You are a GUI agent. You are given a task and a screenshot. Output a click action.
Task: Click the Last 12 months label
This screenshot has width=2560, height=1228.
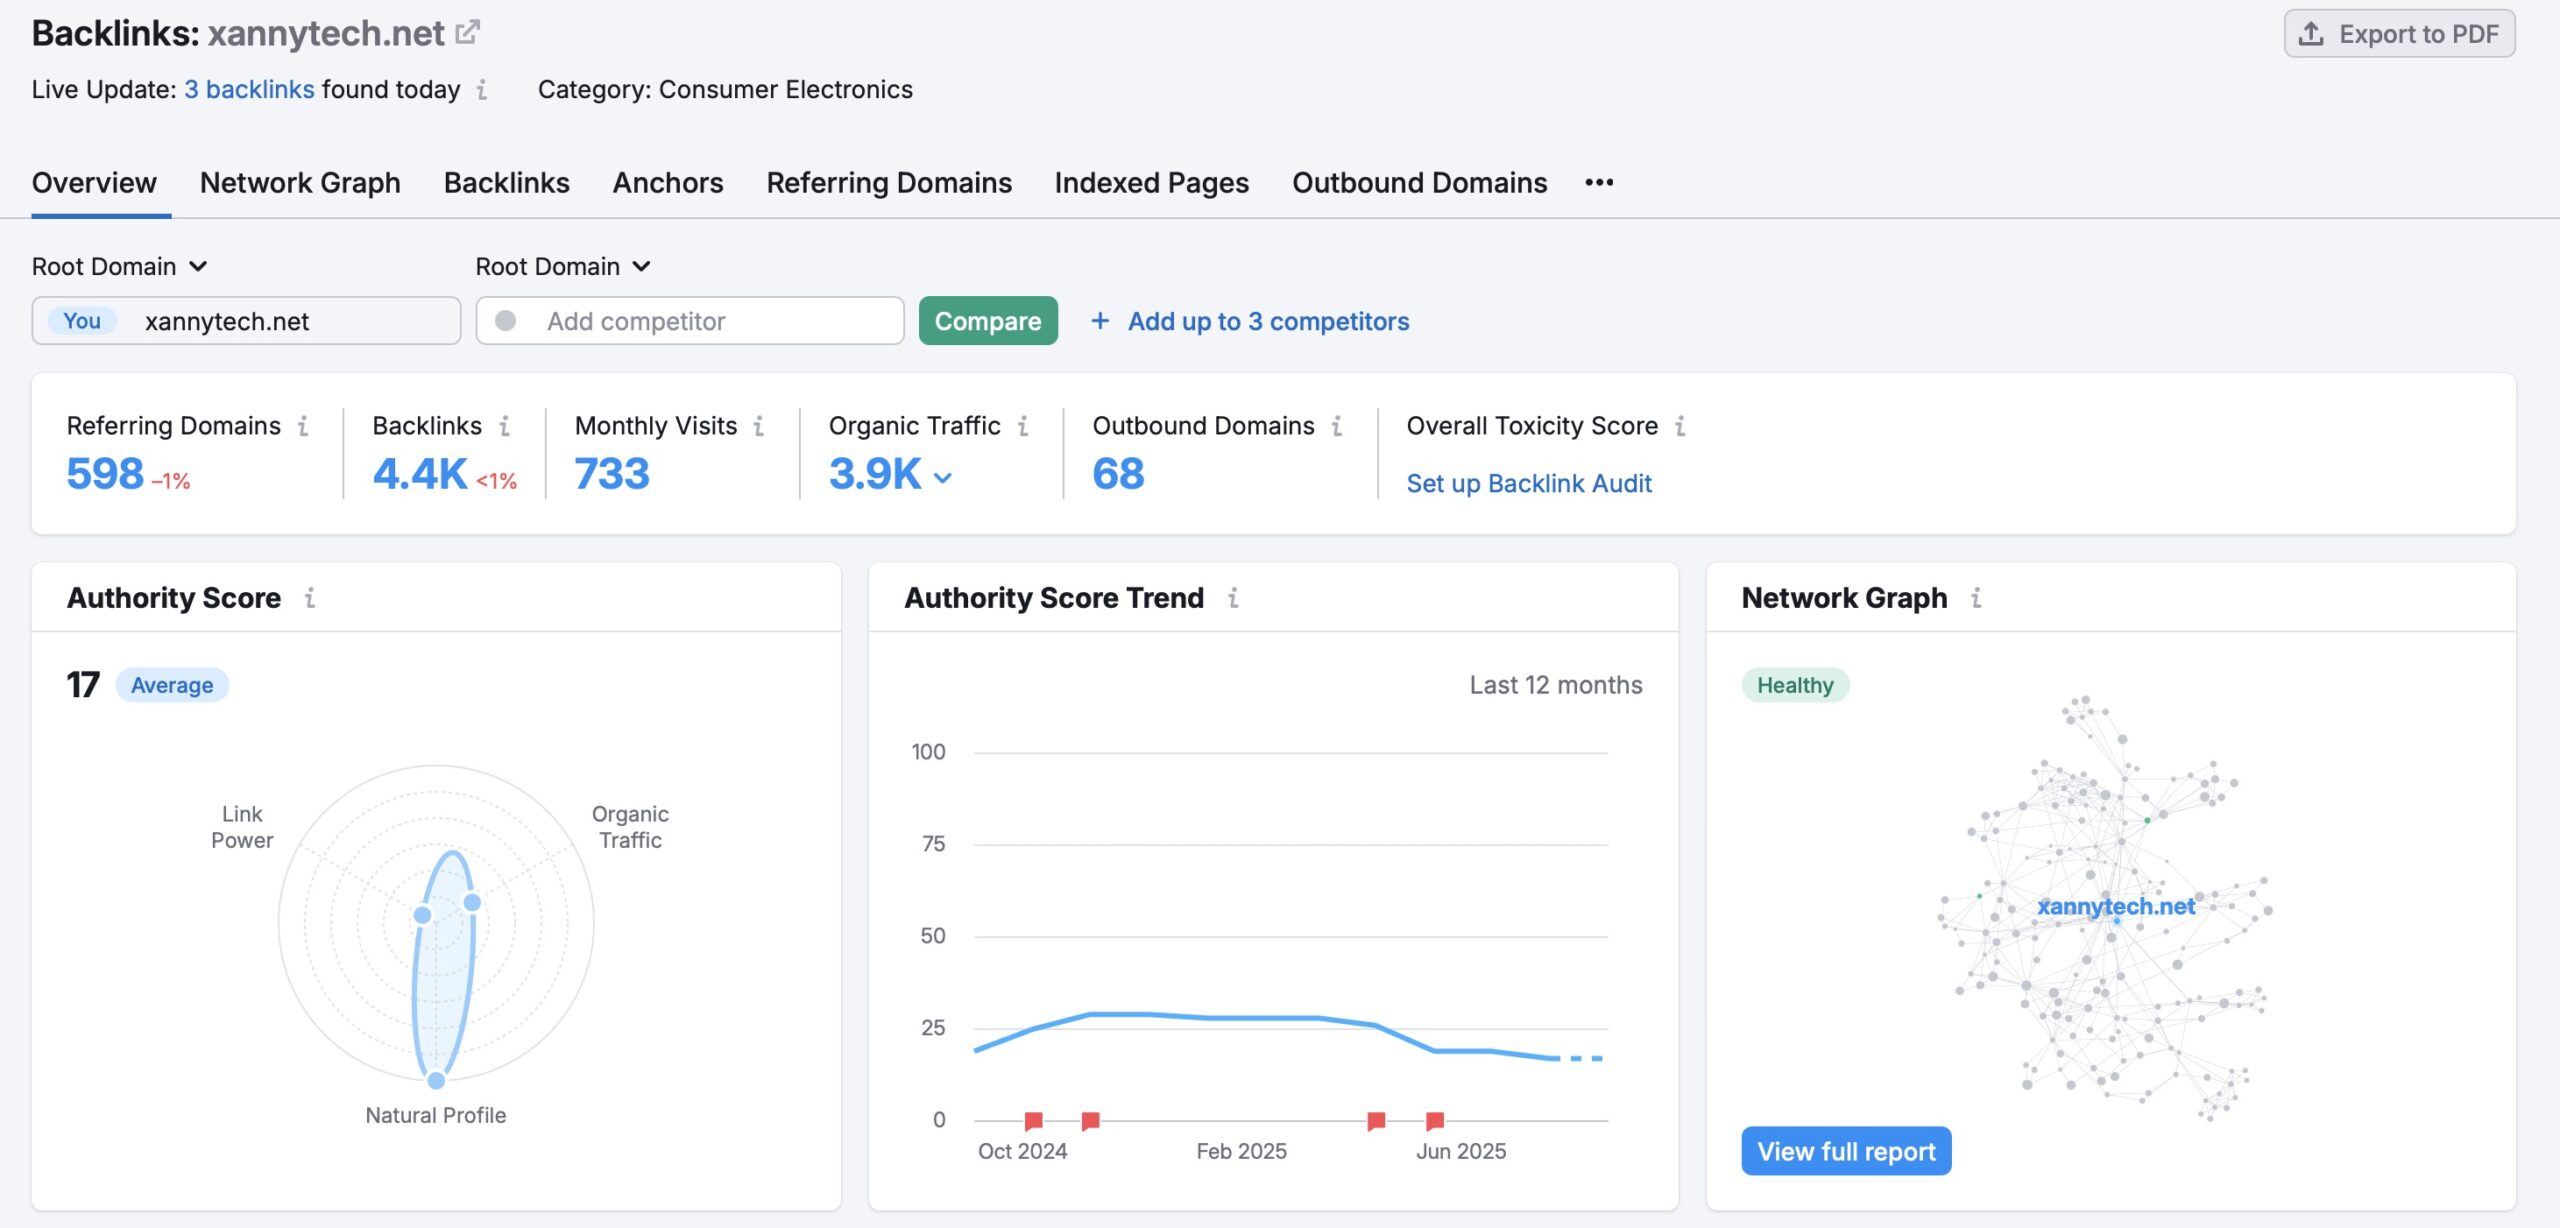pyautogui.click(x=1555, y=685)
